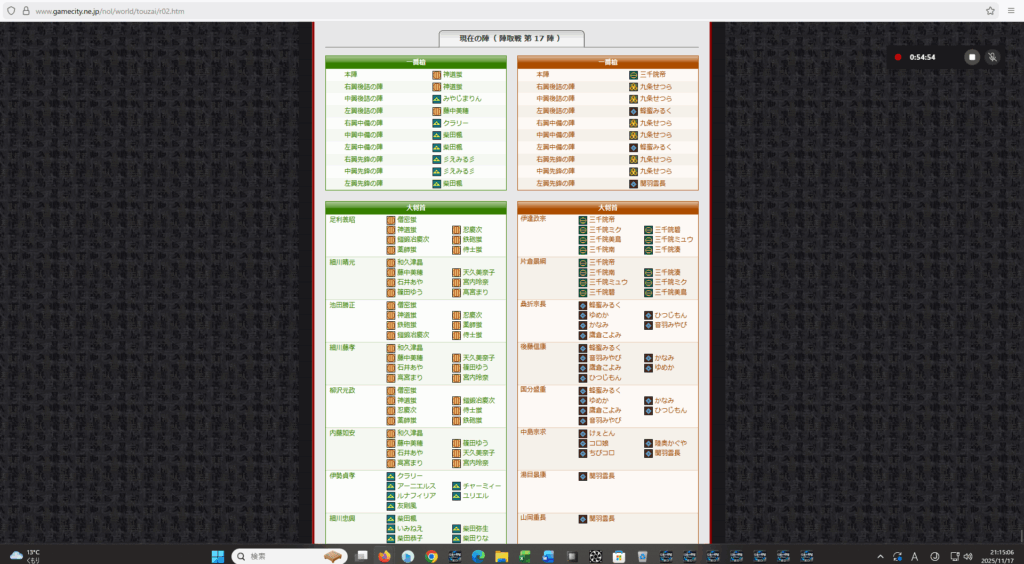Toggle the microphone mute in the recorder
Viewport: 1024px width, 564px height.
click(x=992, y=57)
